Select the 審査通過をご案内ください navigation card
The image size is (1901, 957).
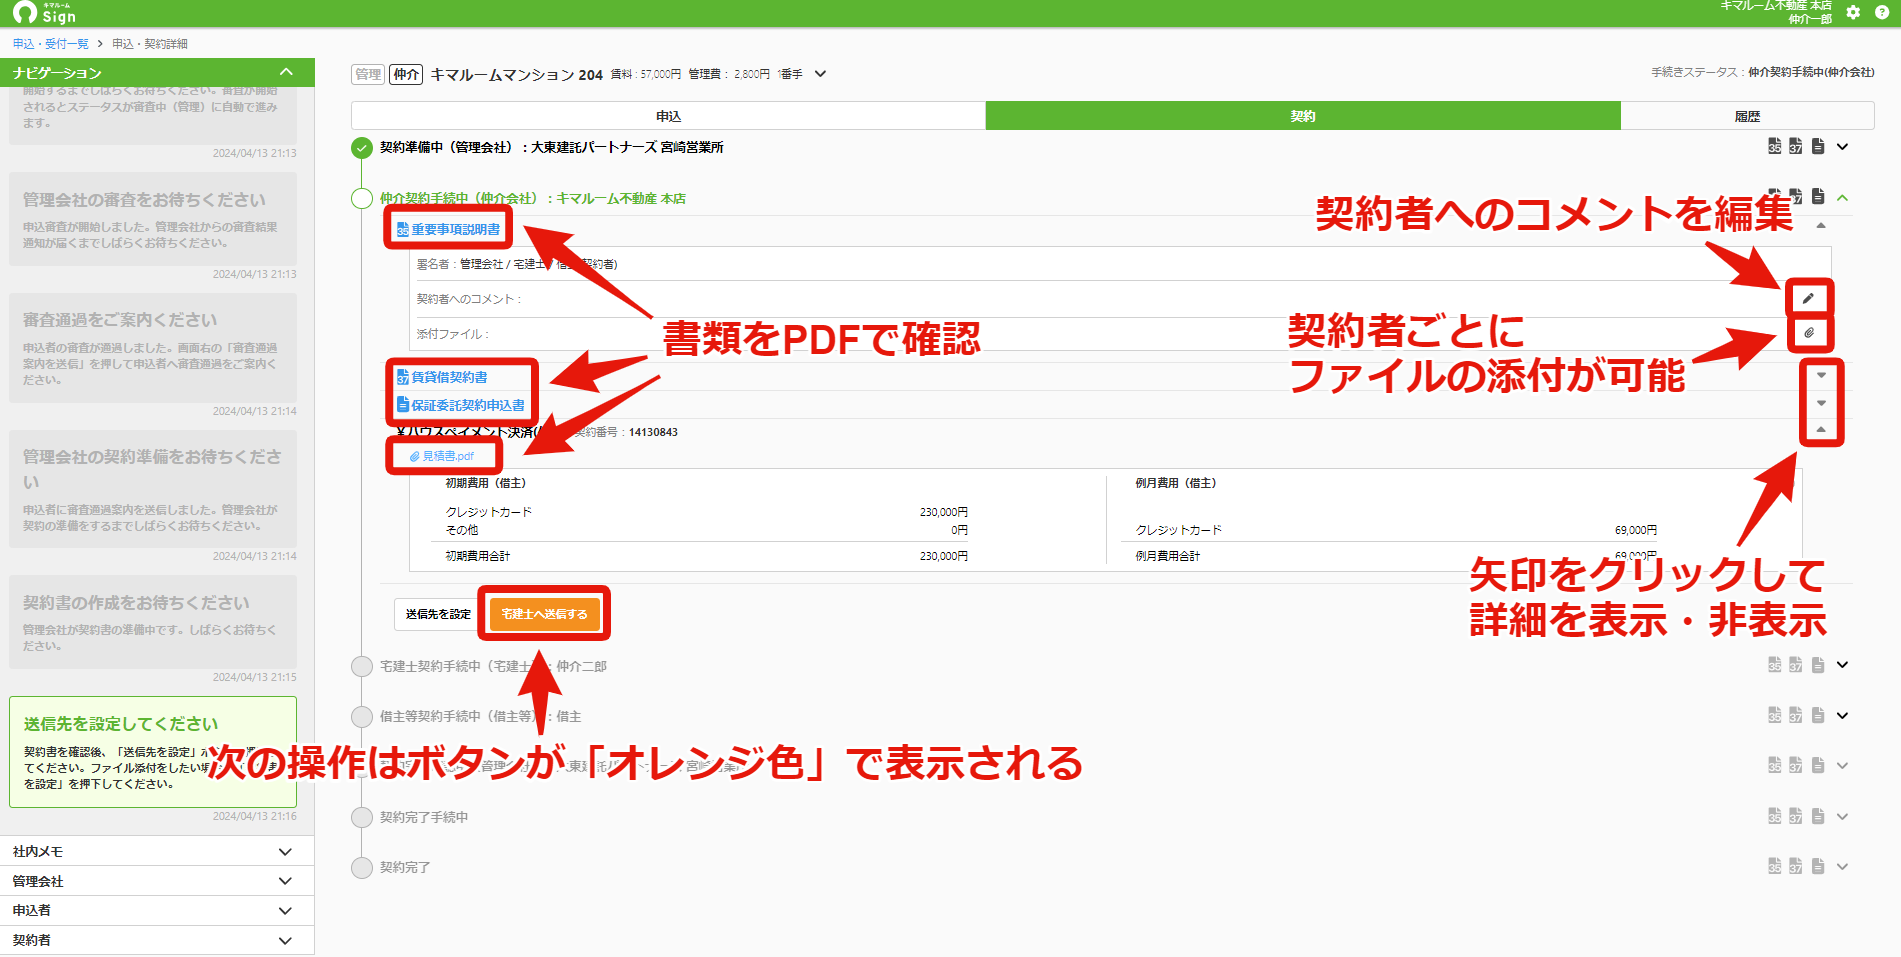[153, 348]
